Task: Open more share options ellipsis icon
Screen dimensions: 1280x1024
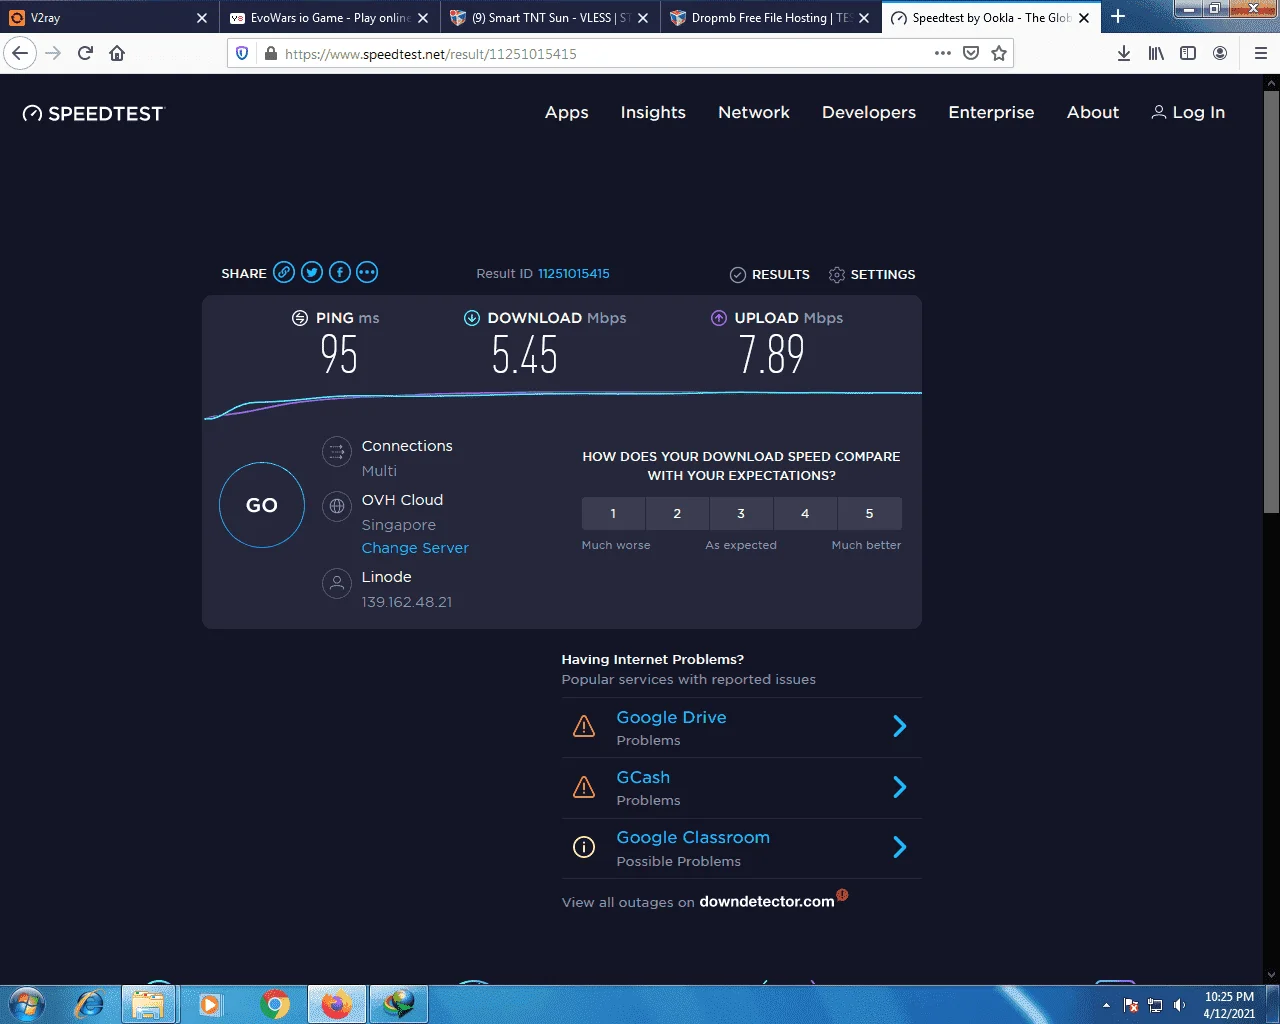Action: (367, 272)
